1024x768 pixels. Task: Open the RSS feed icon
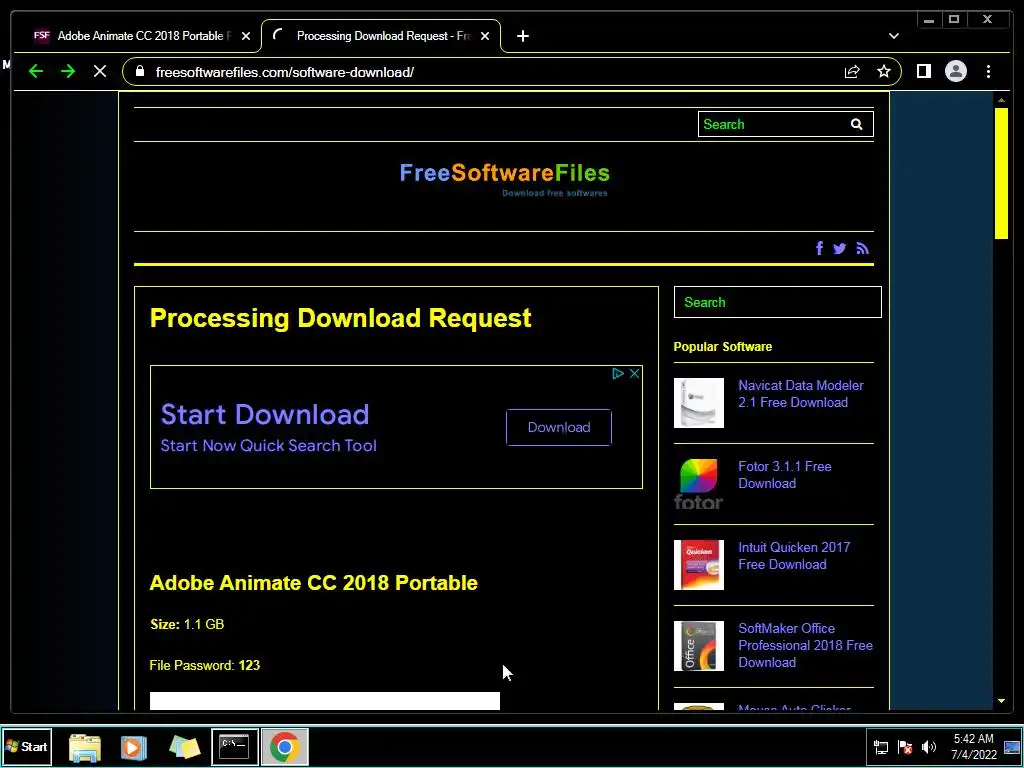pyautogui.click(x=863, y=248)
